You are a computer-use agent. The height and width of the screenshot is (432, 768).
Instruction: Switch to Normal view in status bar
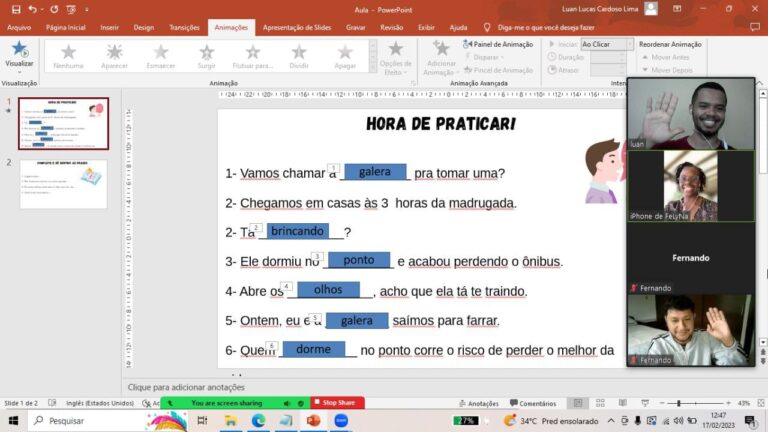[578, 403]
